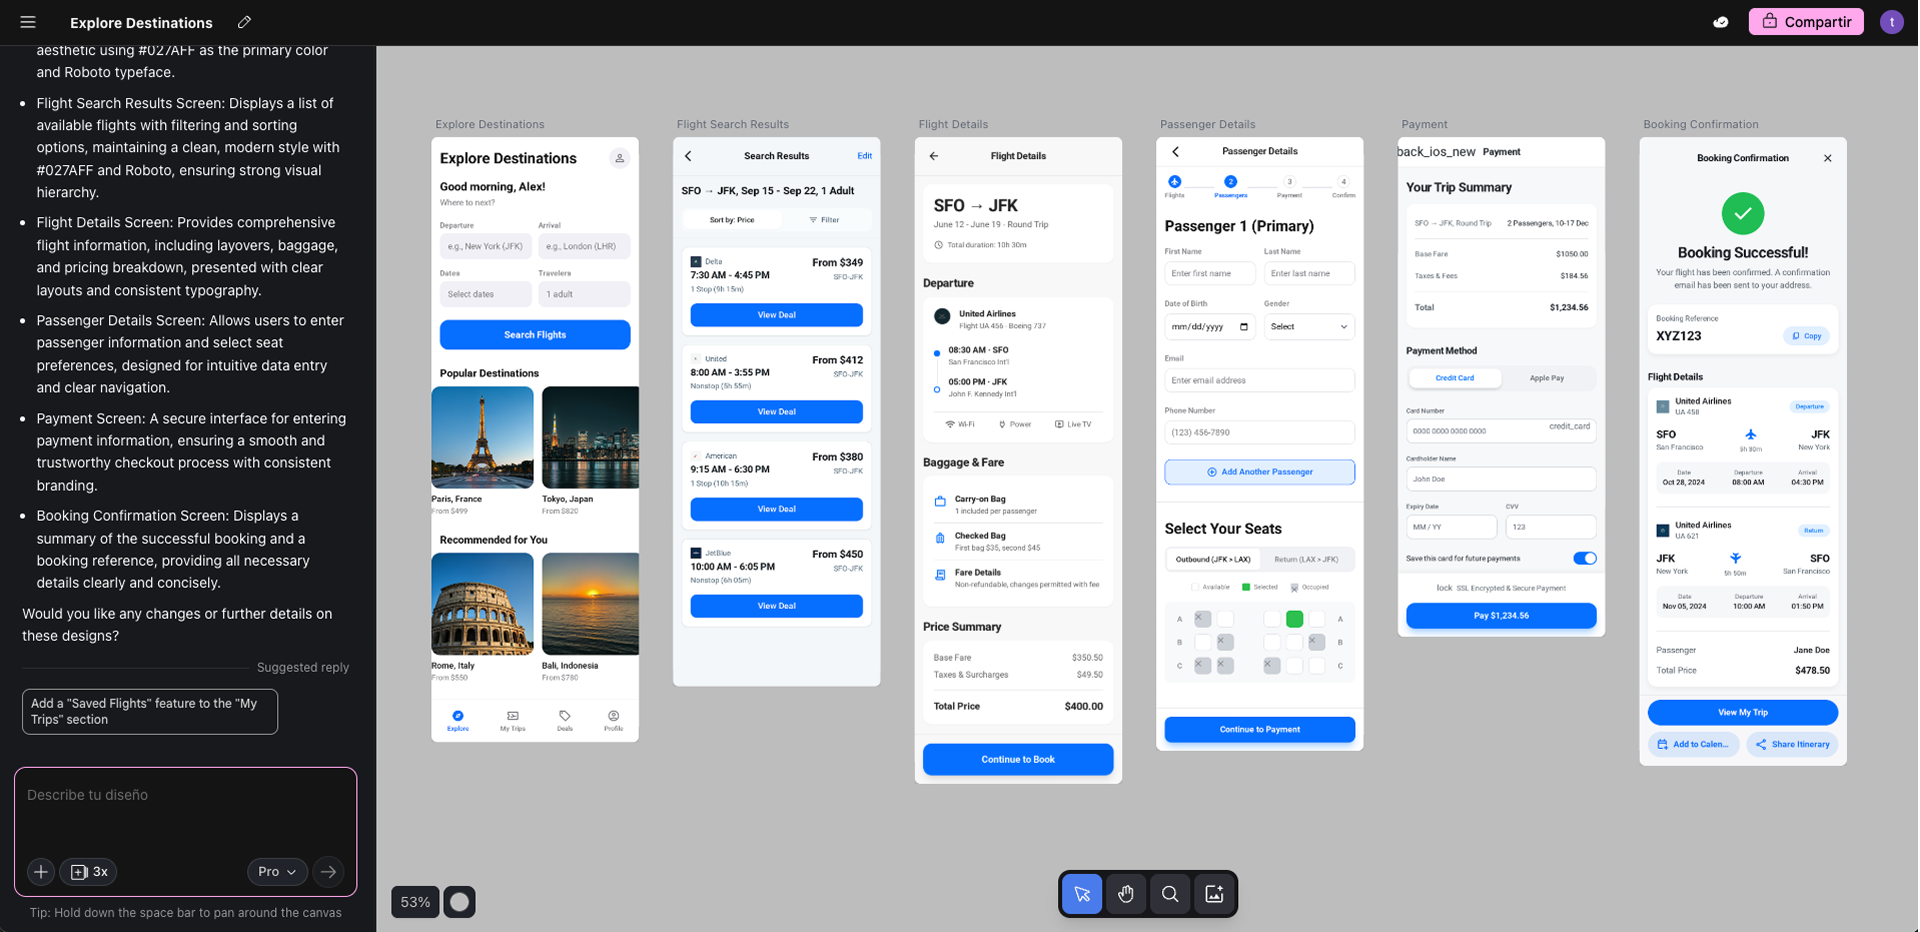Open the Gender Select dropdown

[x=1309, y=327]
